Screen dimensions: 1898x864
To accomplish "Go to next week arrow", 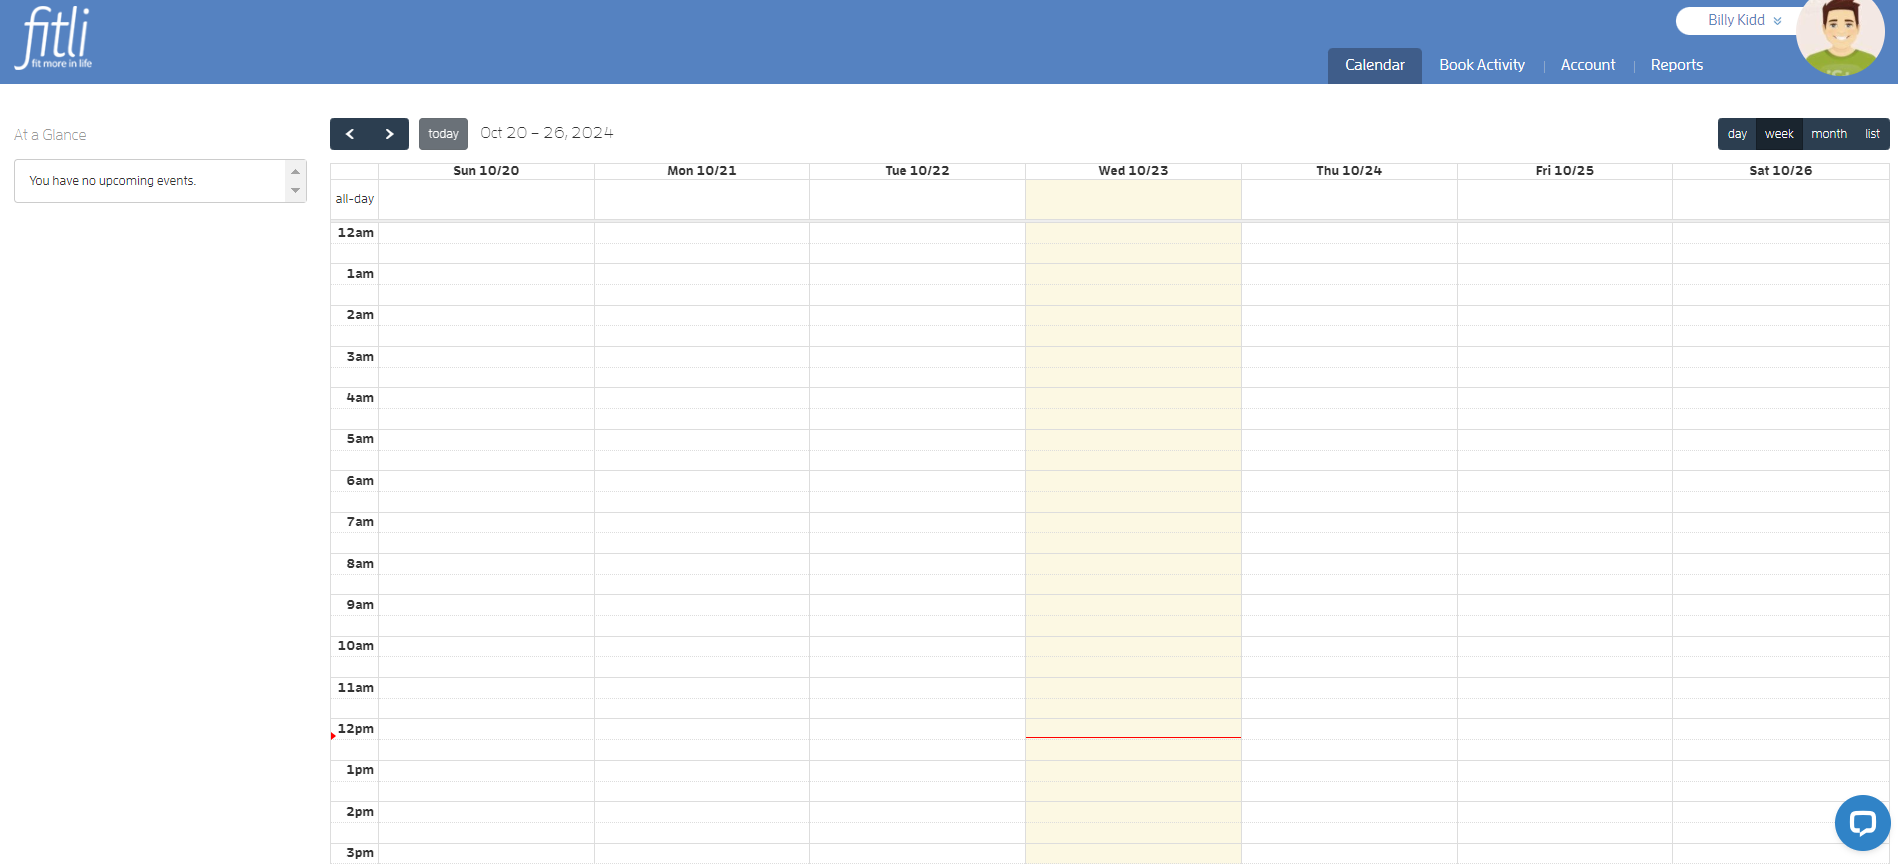I will pos(389,134).
